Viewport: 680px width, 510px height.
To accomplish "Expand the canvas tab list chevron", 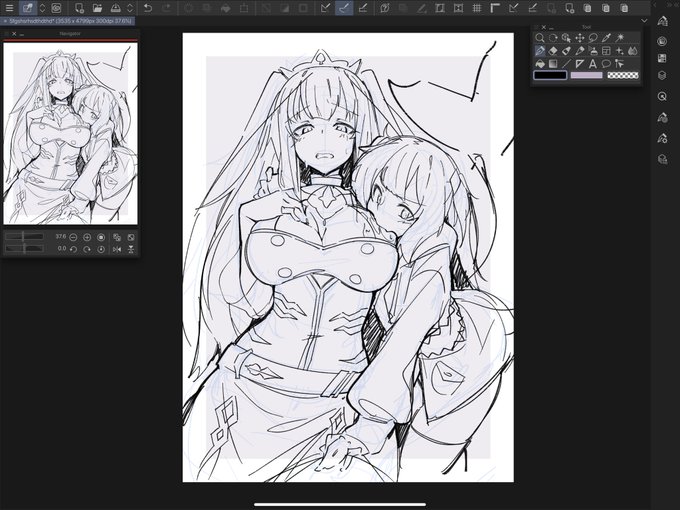I will [x=644, y=20].
